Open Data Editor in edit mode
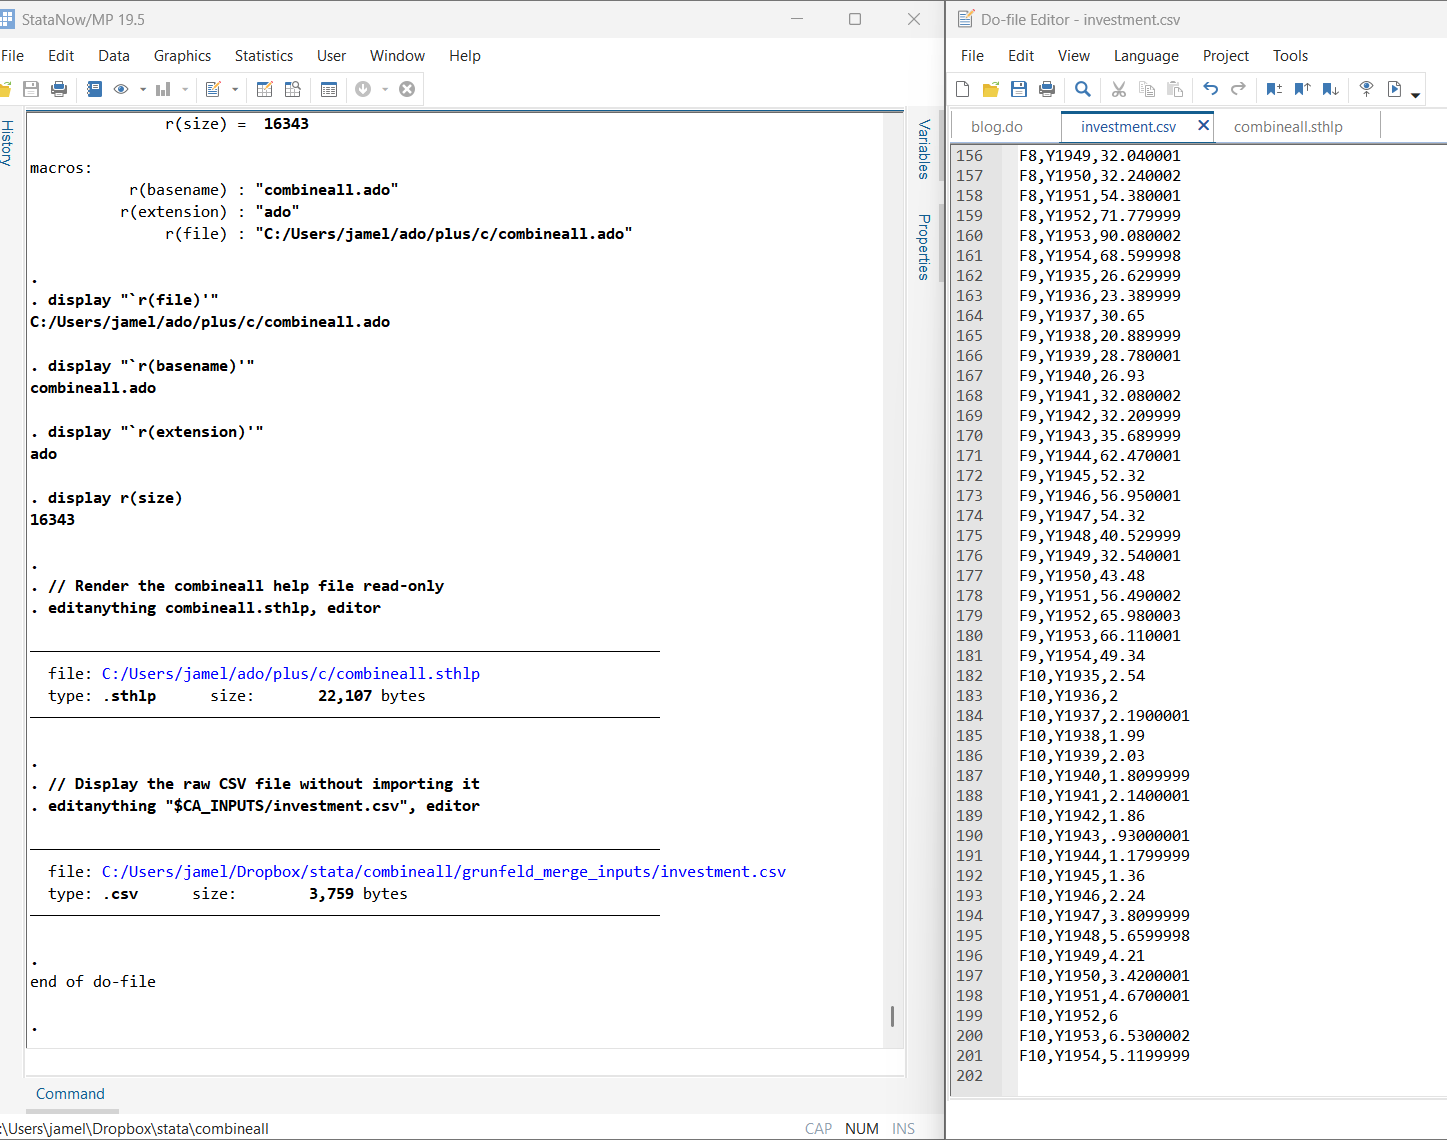This screenshot has width=1447, height=1140. point(265,89)
